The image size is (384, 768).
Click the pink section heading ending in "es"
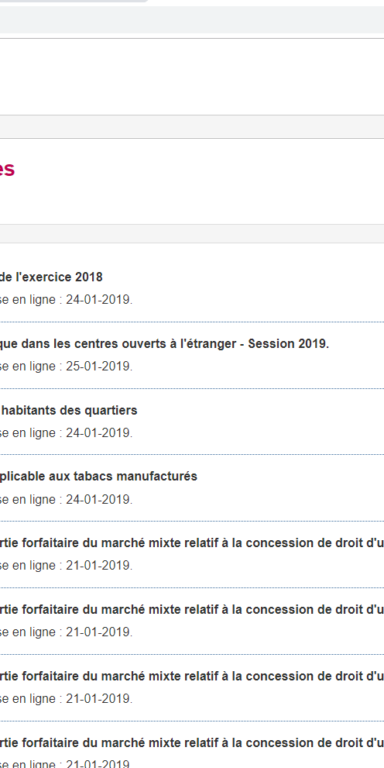coord(7,169)
